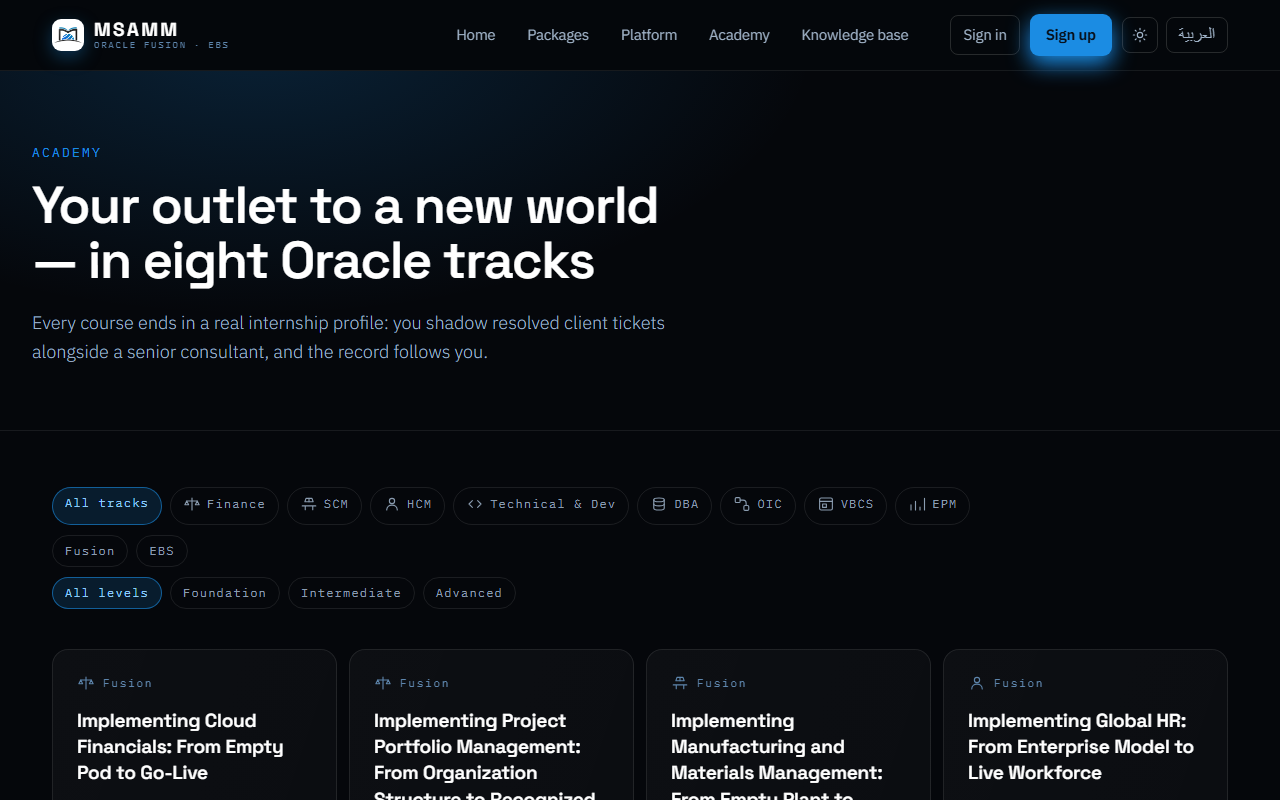Click the scales icon in Finance chip
The image size is (1280, 800).
192,505
